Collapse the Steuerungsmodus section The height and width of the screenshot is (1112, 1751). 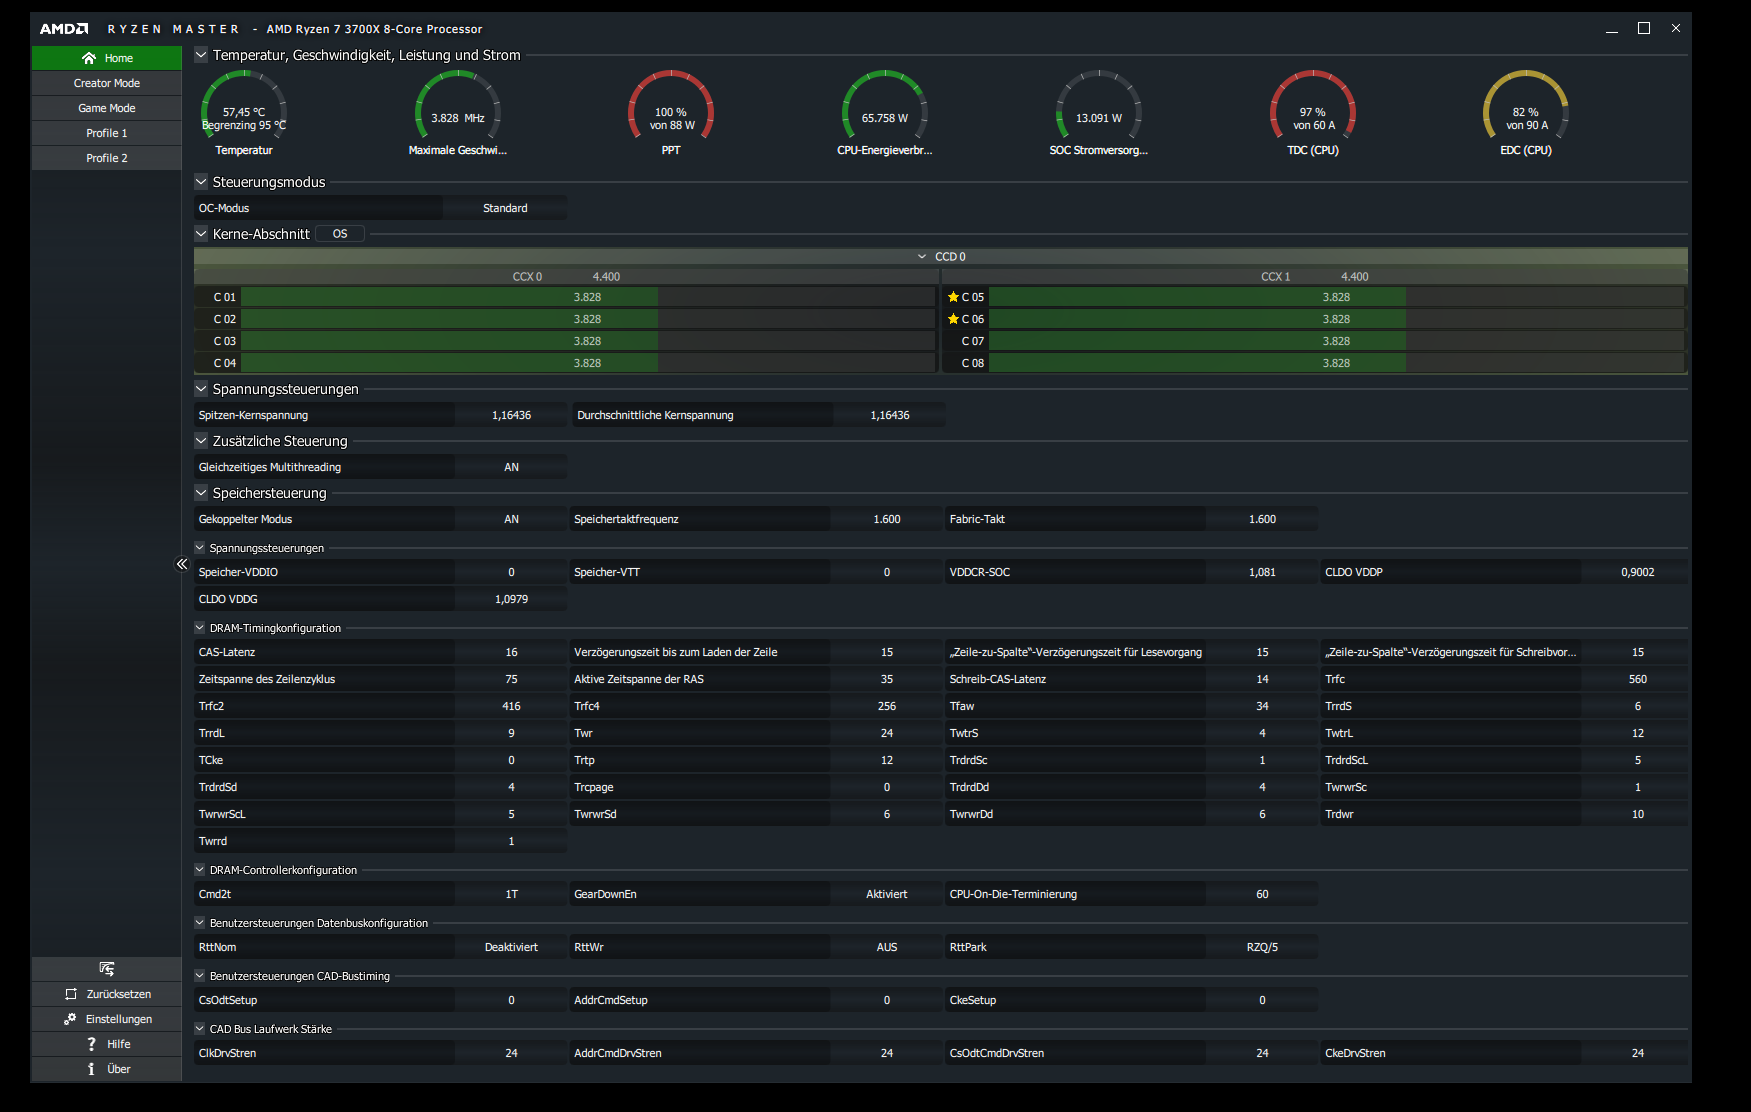tap(201, 182)
